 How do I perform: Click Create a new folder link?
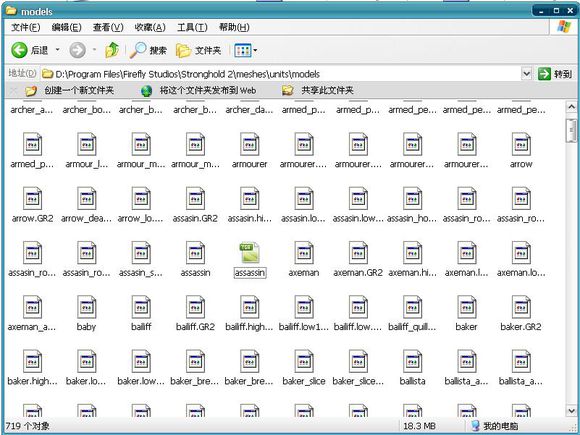tap(69, 90)
